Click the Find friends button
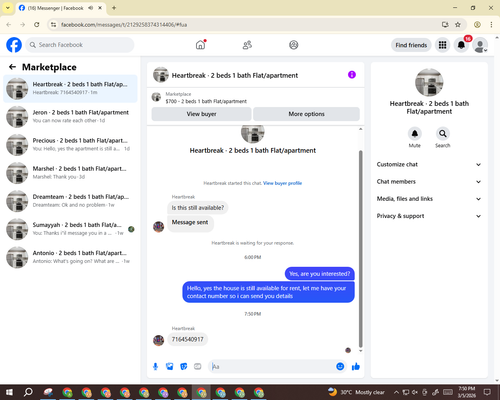500x400 pixels. tap(411, 45)
